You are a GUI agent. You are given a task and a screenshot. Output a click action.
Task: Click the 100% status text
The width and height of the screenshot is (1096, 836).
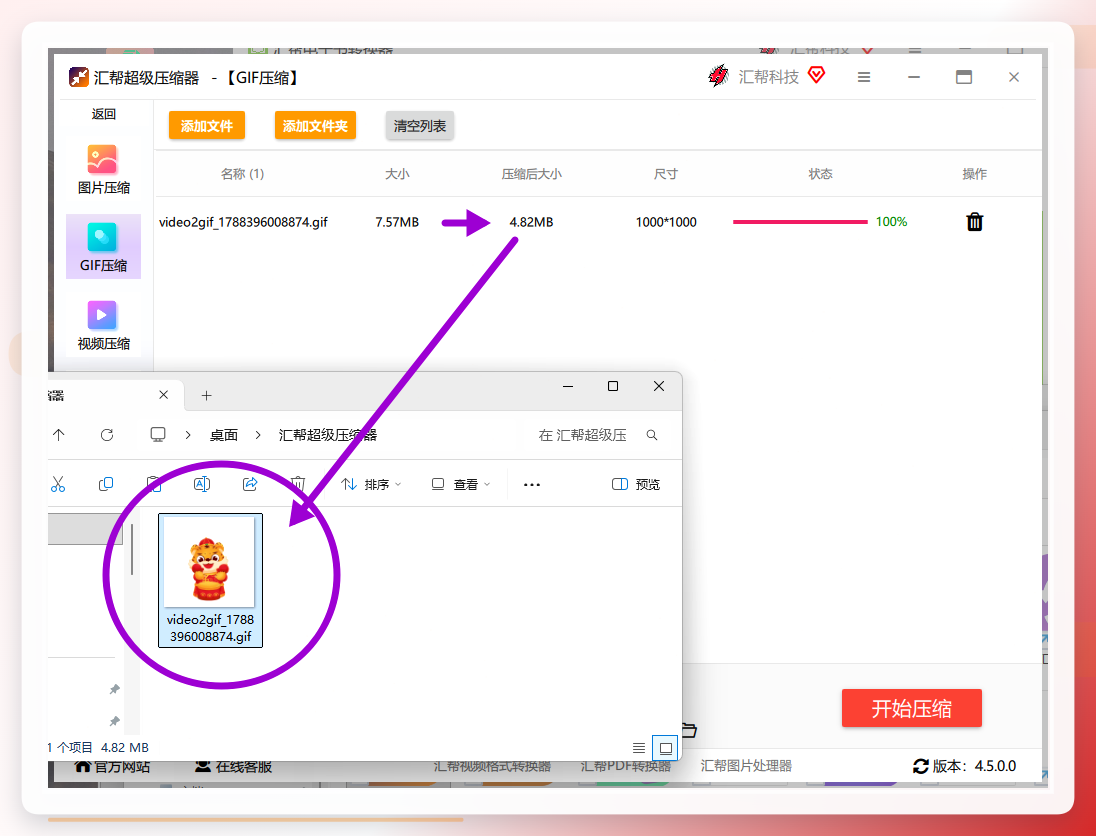click(x=891, y=222)
